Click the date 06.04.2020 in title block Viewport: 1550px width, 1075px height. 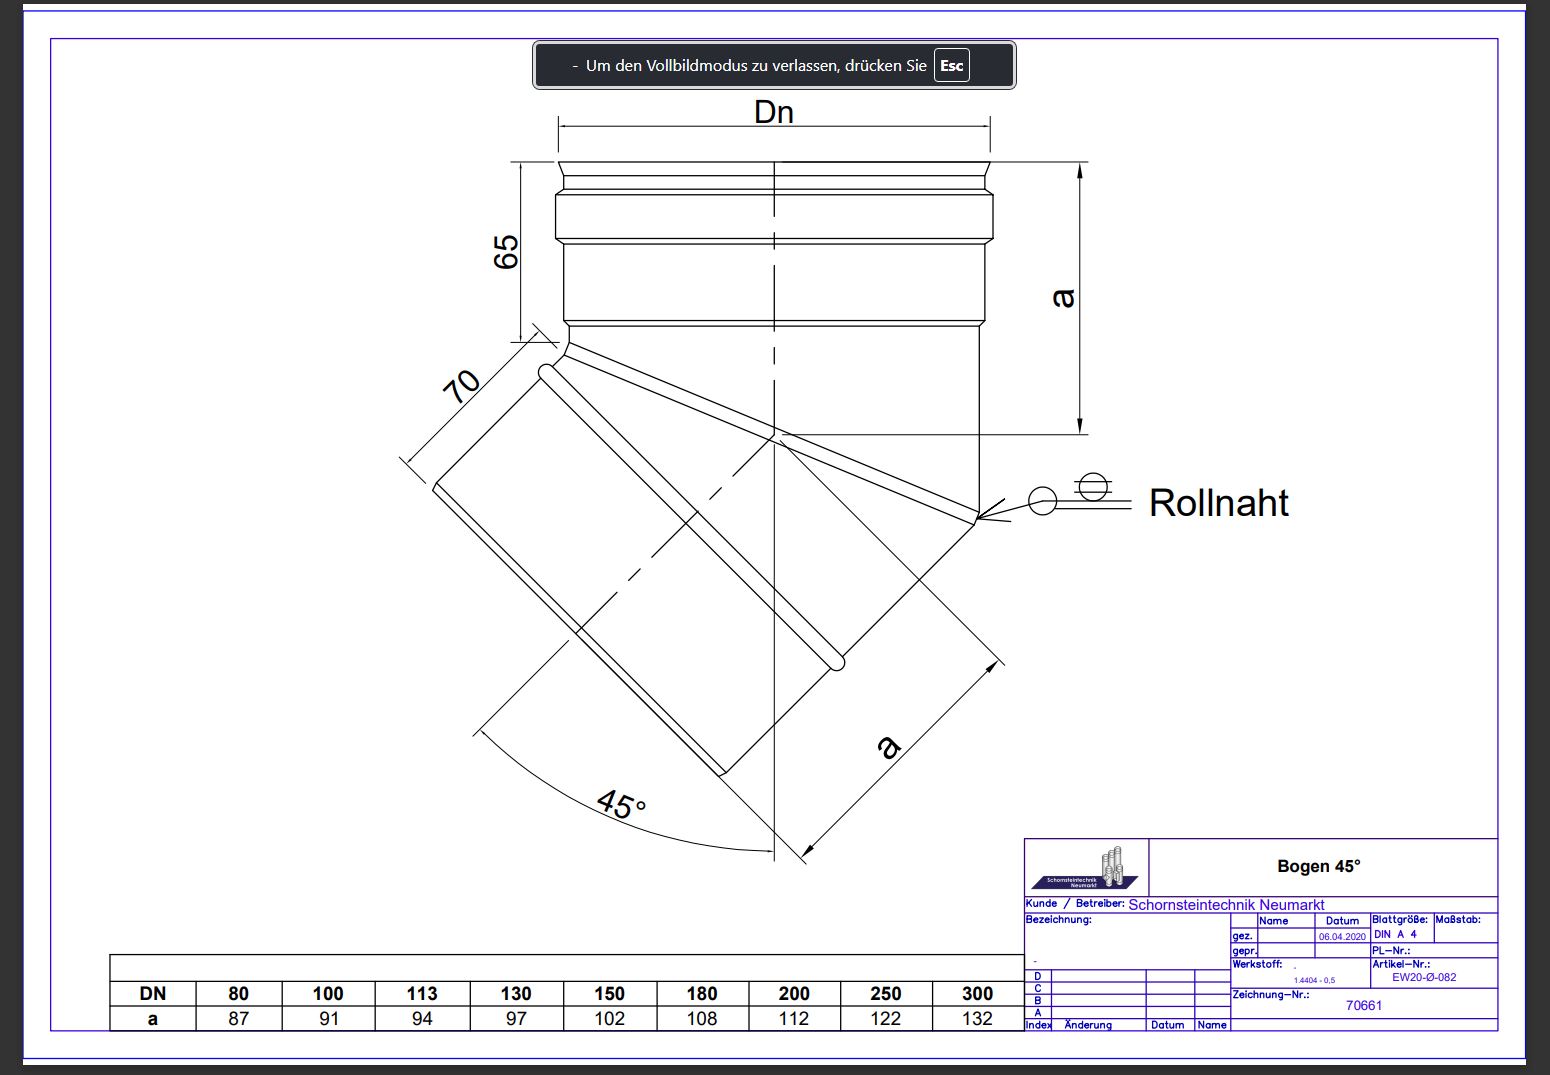1342,937
